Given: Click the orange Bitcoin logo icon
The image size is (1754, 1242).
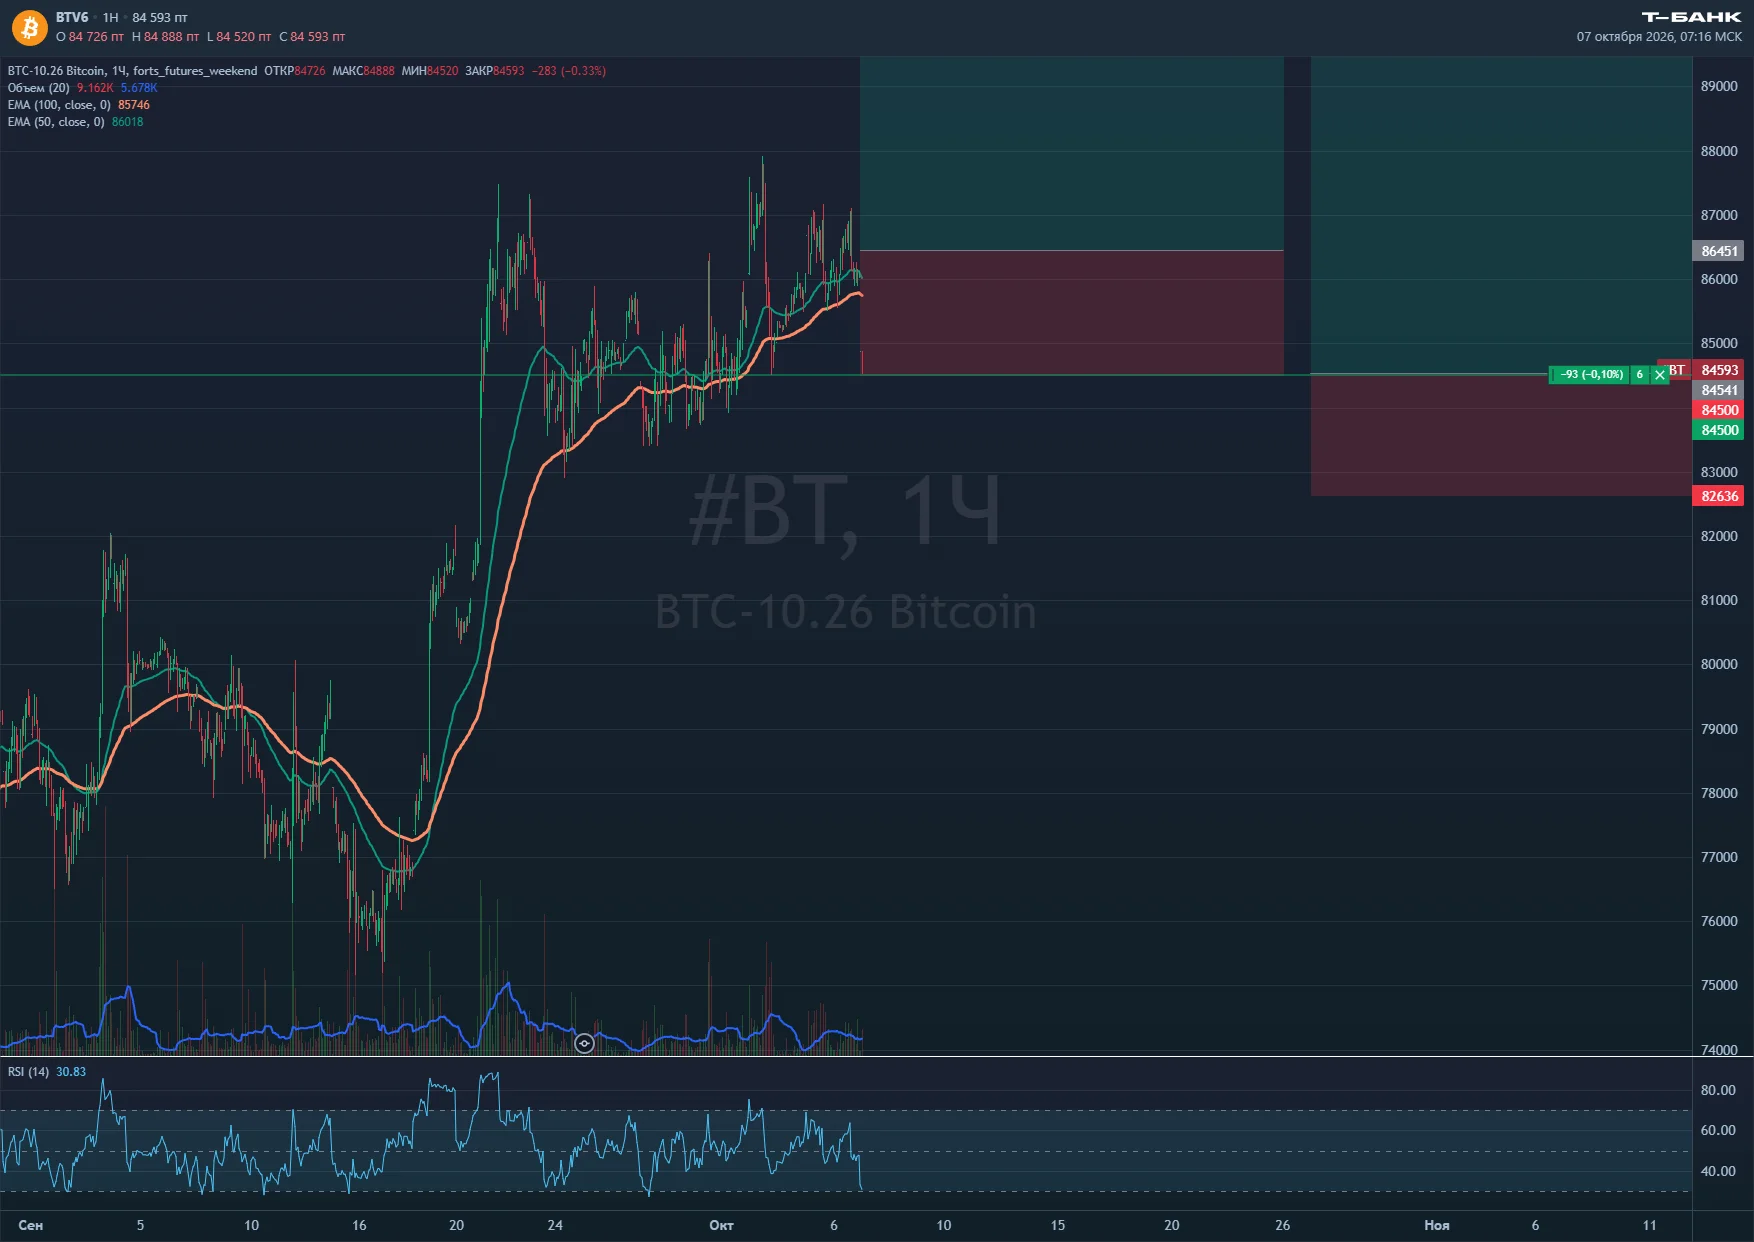Looking at the screenshot, I should 29,27.
